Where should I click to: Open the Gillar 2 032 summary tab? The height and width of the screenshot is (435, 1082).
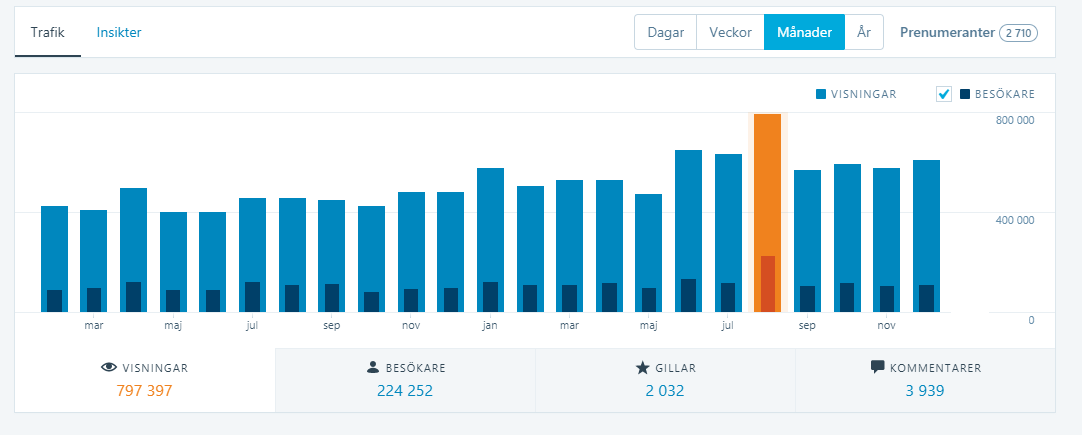[x=665, y=380]
